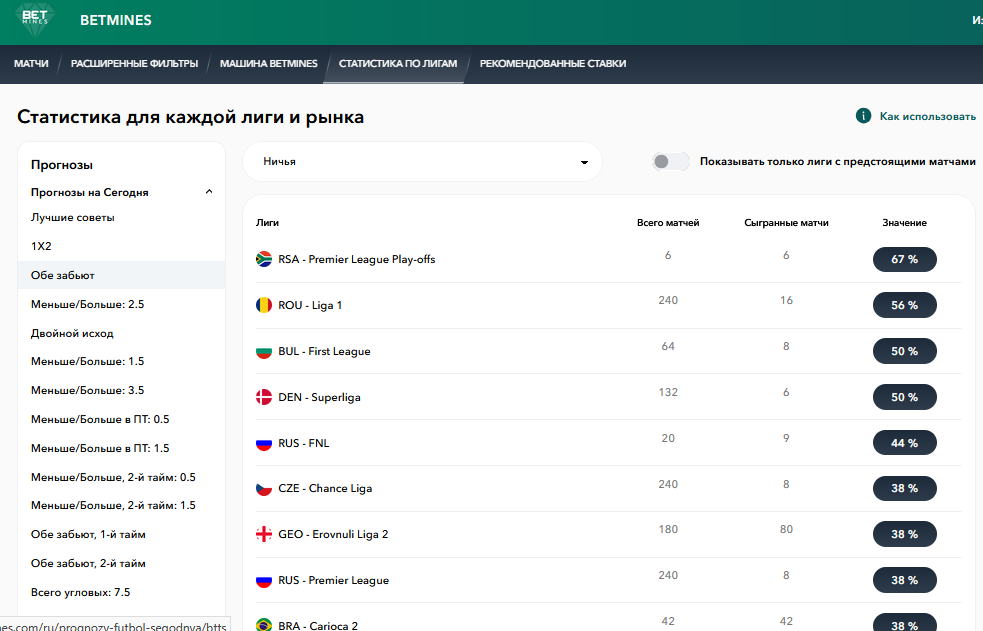Screen dimensions: 983x631
Task: Click the Bulgaria flag icon
Action: 264,351
